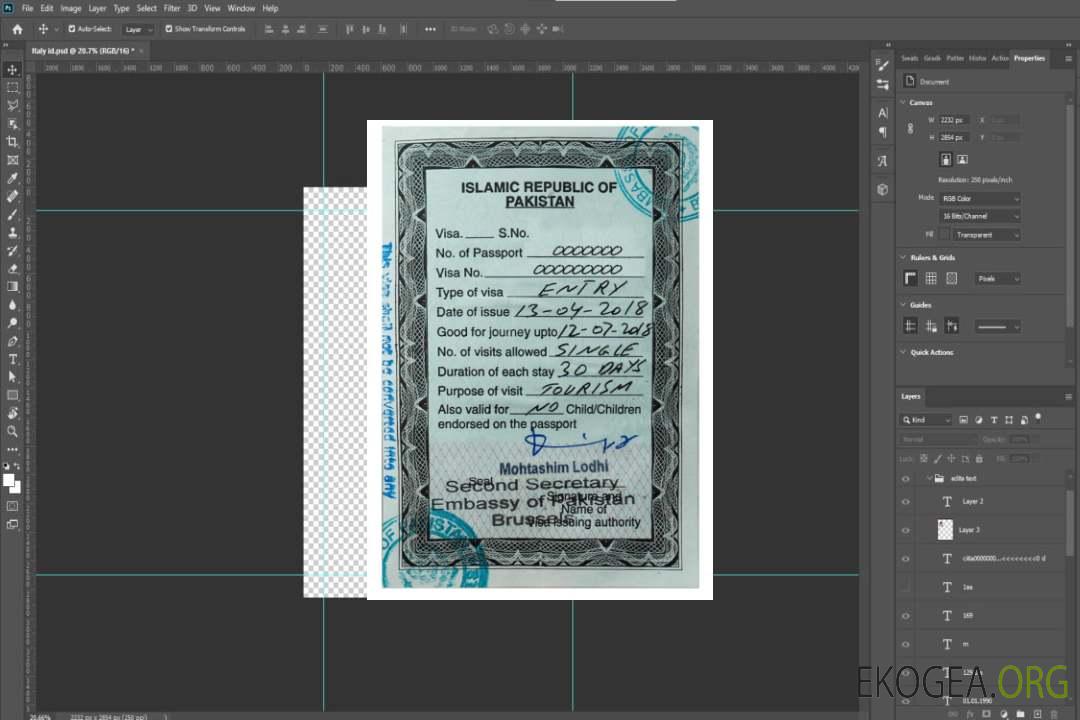Click the foreground color swatch

coord(9,480)
